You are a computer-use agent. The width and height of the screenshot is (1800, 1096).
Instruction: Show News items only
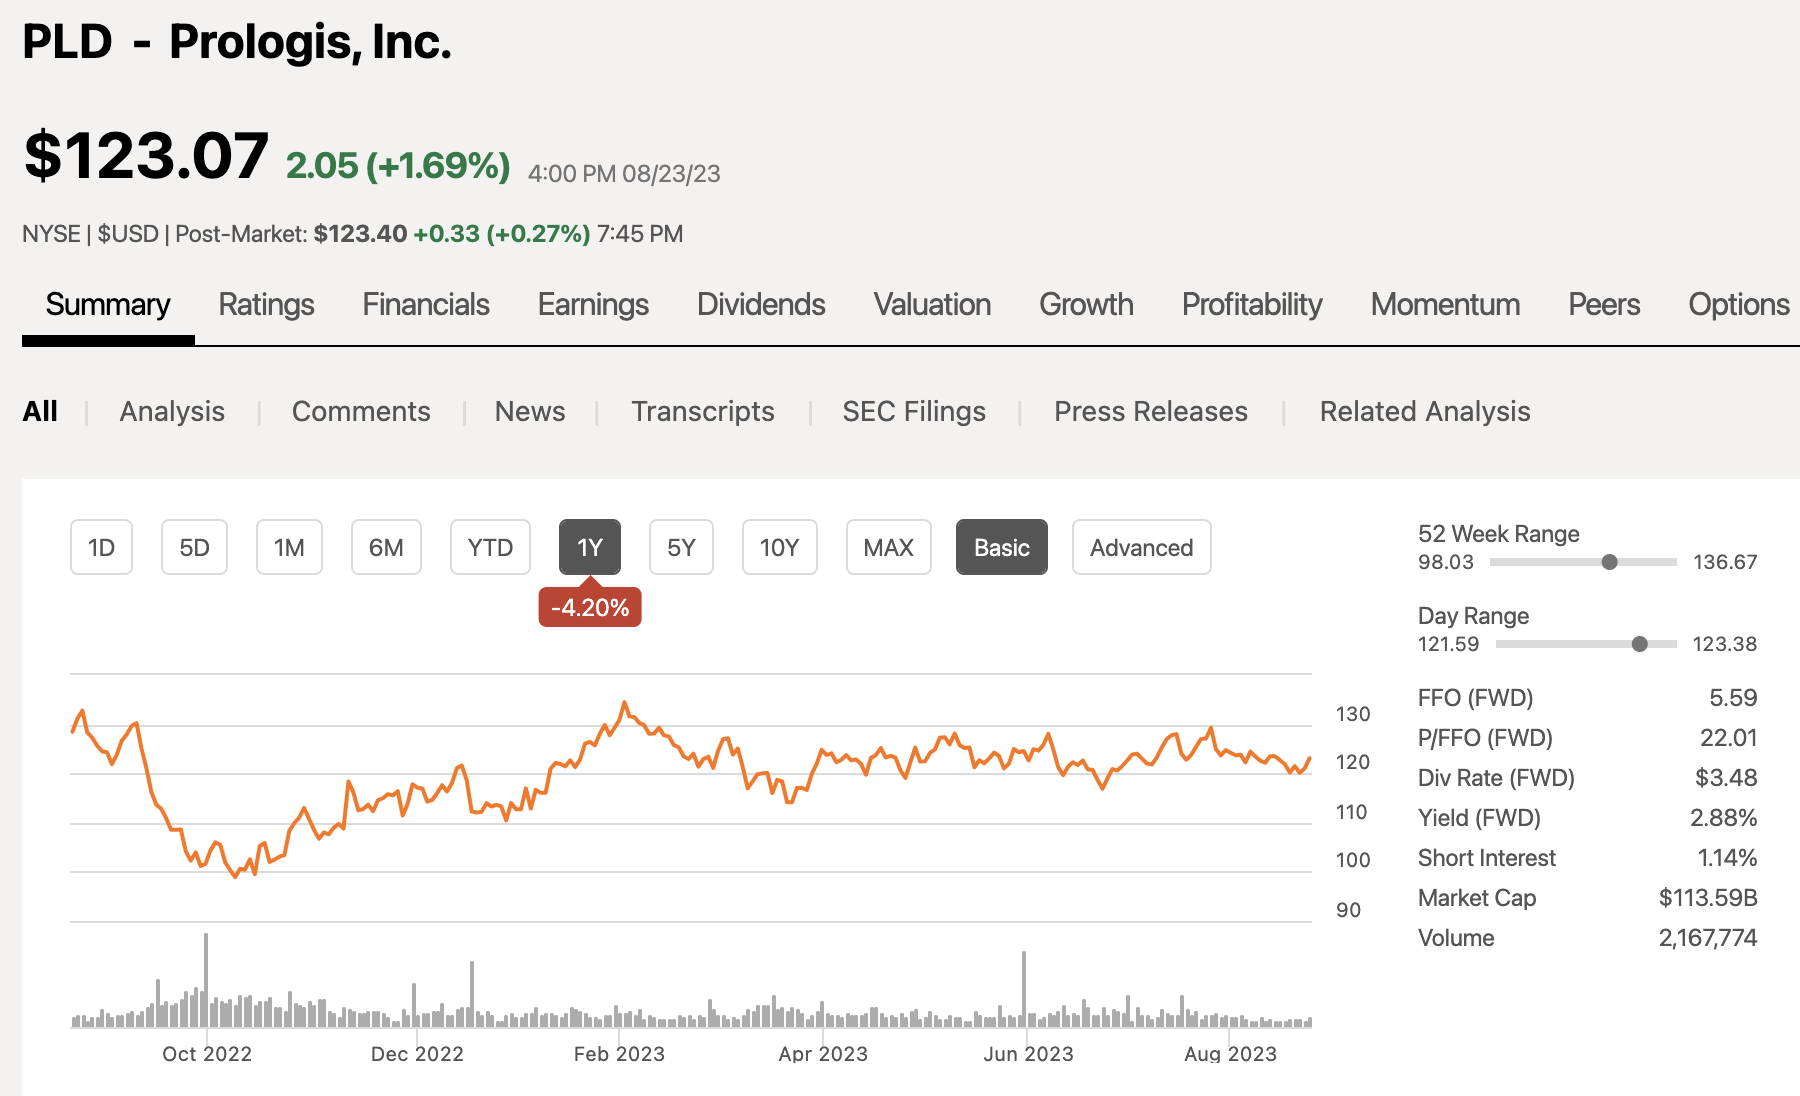coord(530,411)
